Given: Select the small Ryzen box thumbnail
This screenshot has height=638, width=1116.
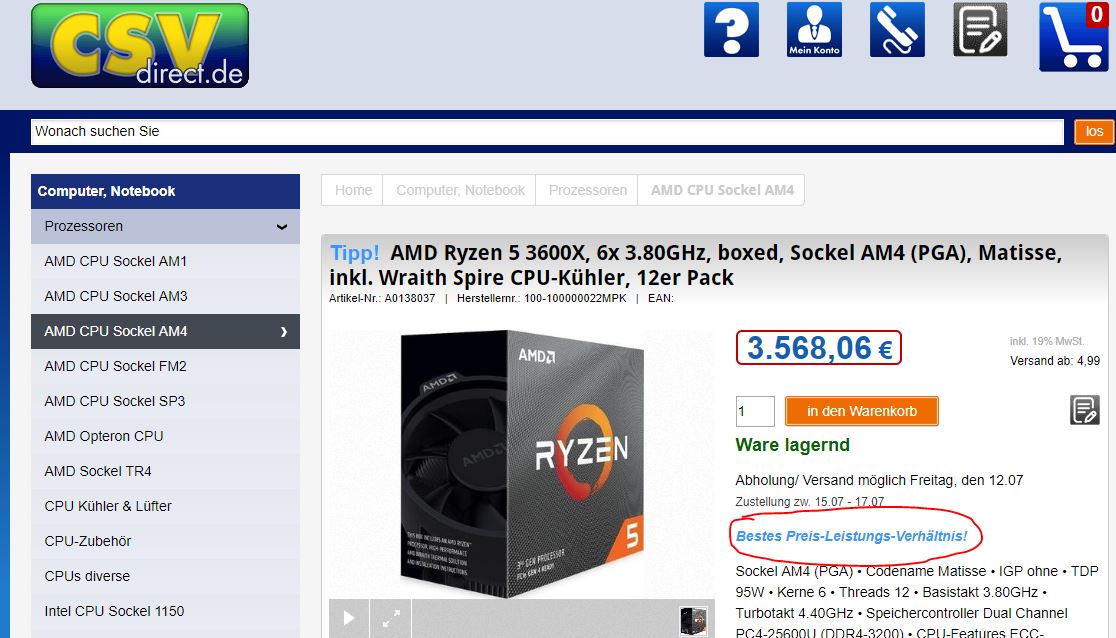Looking at the screenshot, I should pos(693,620).
